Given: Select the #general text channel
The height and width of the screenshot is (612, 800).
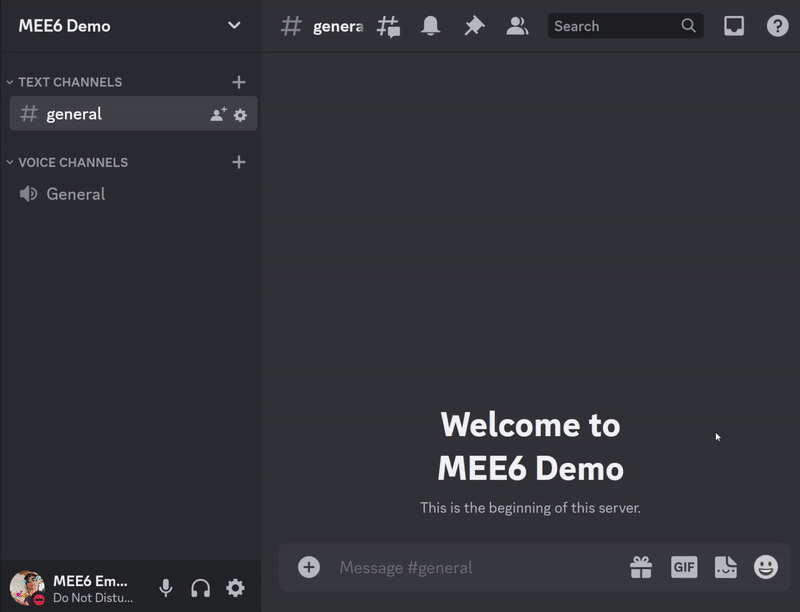Looking at the screenshot, I should click(x=133, y=114).
